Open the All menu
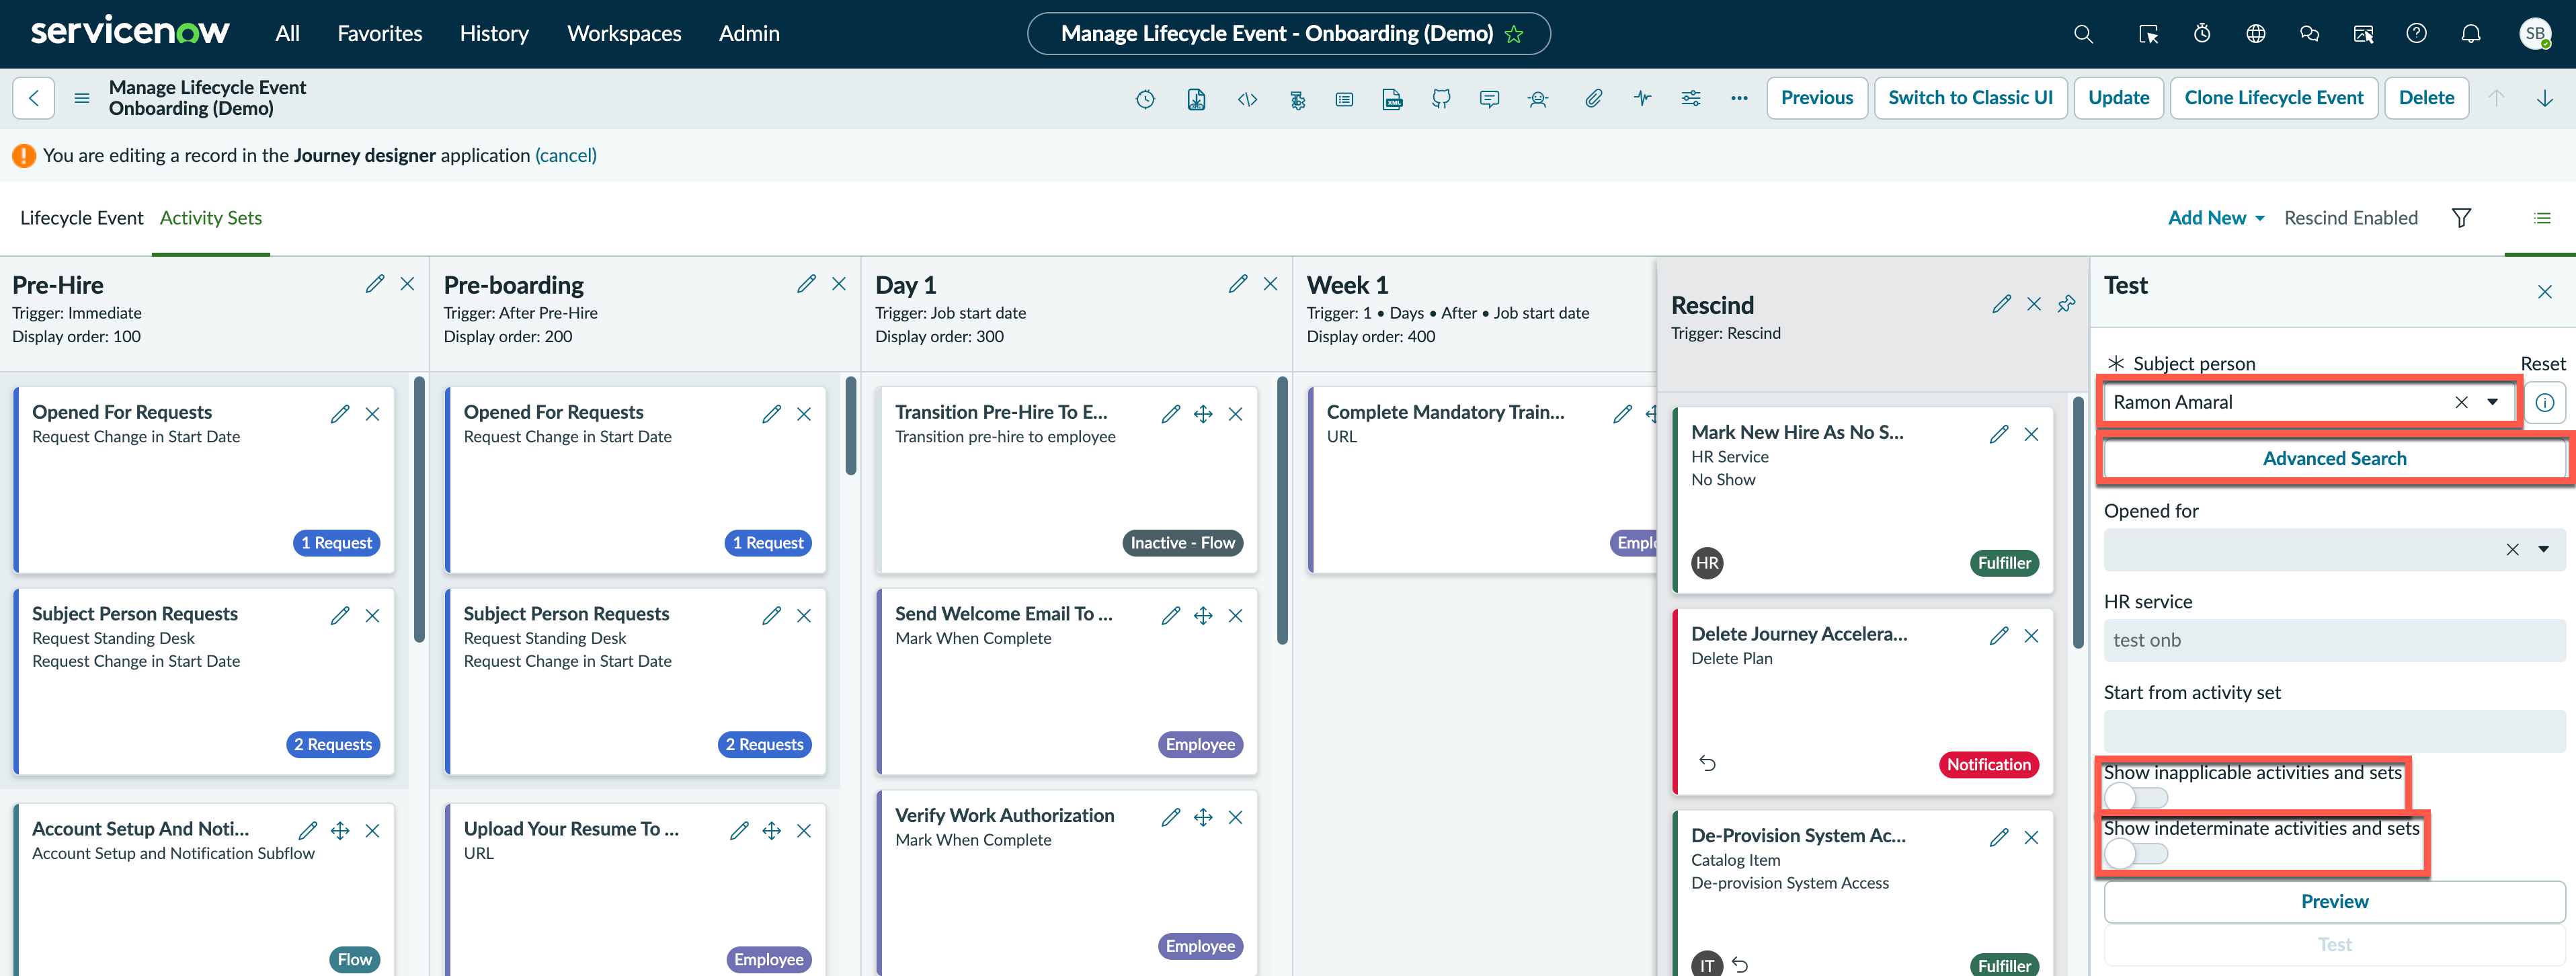The image size is (2576, 976). [287, 34]
